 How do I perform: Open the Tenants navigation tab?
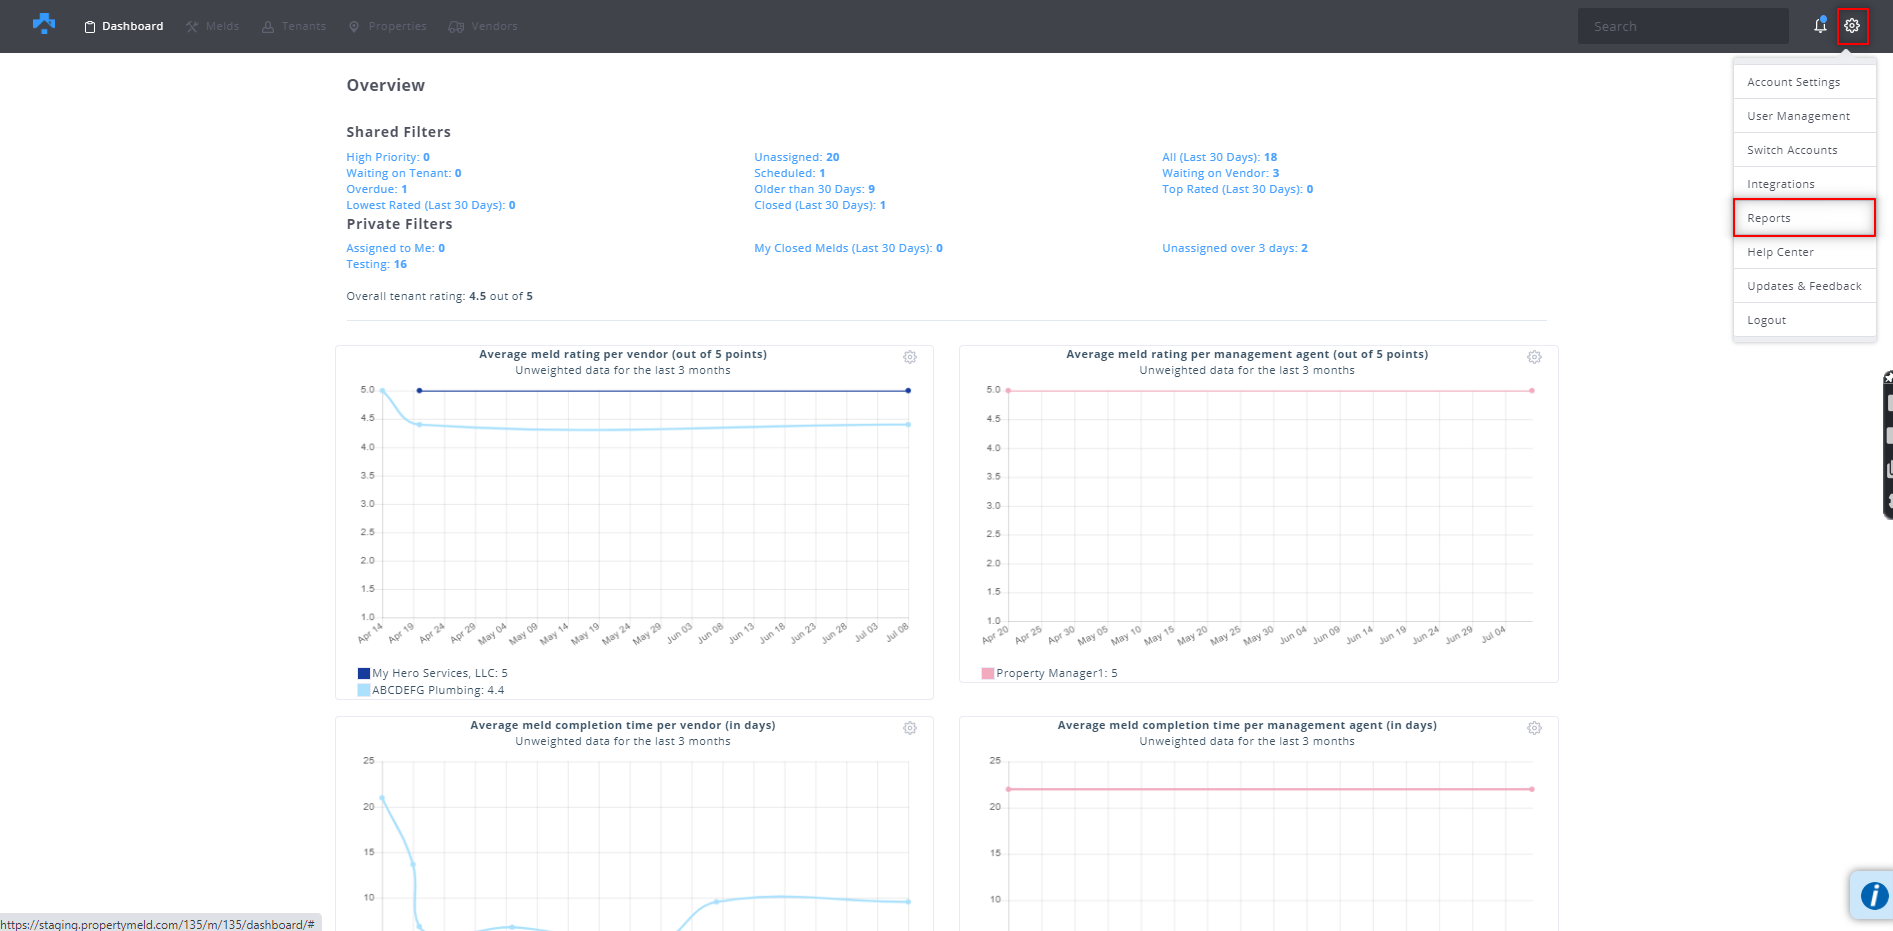pyautogui.click(x=294, y=26)
